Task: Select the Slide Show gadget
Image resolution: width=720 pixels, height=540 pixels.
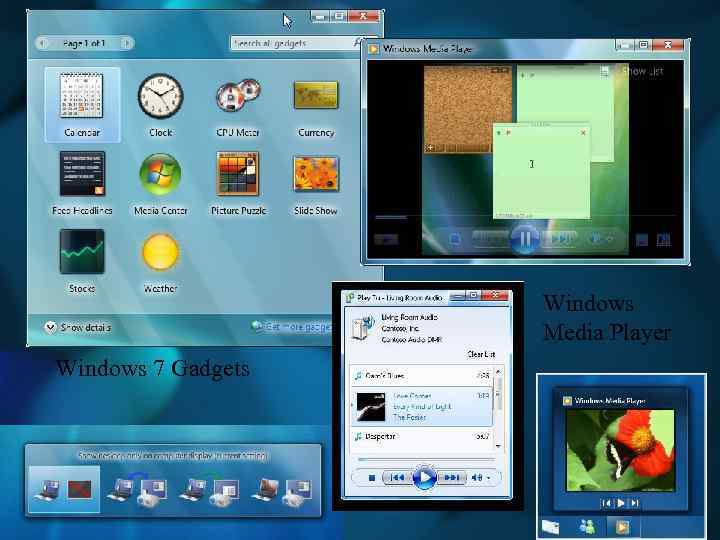Action: tap(316, 183)
